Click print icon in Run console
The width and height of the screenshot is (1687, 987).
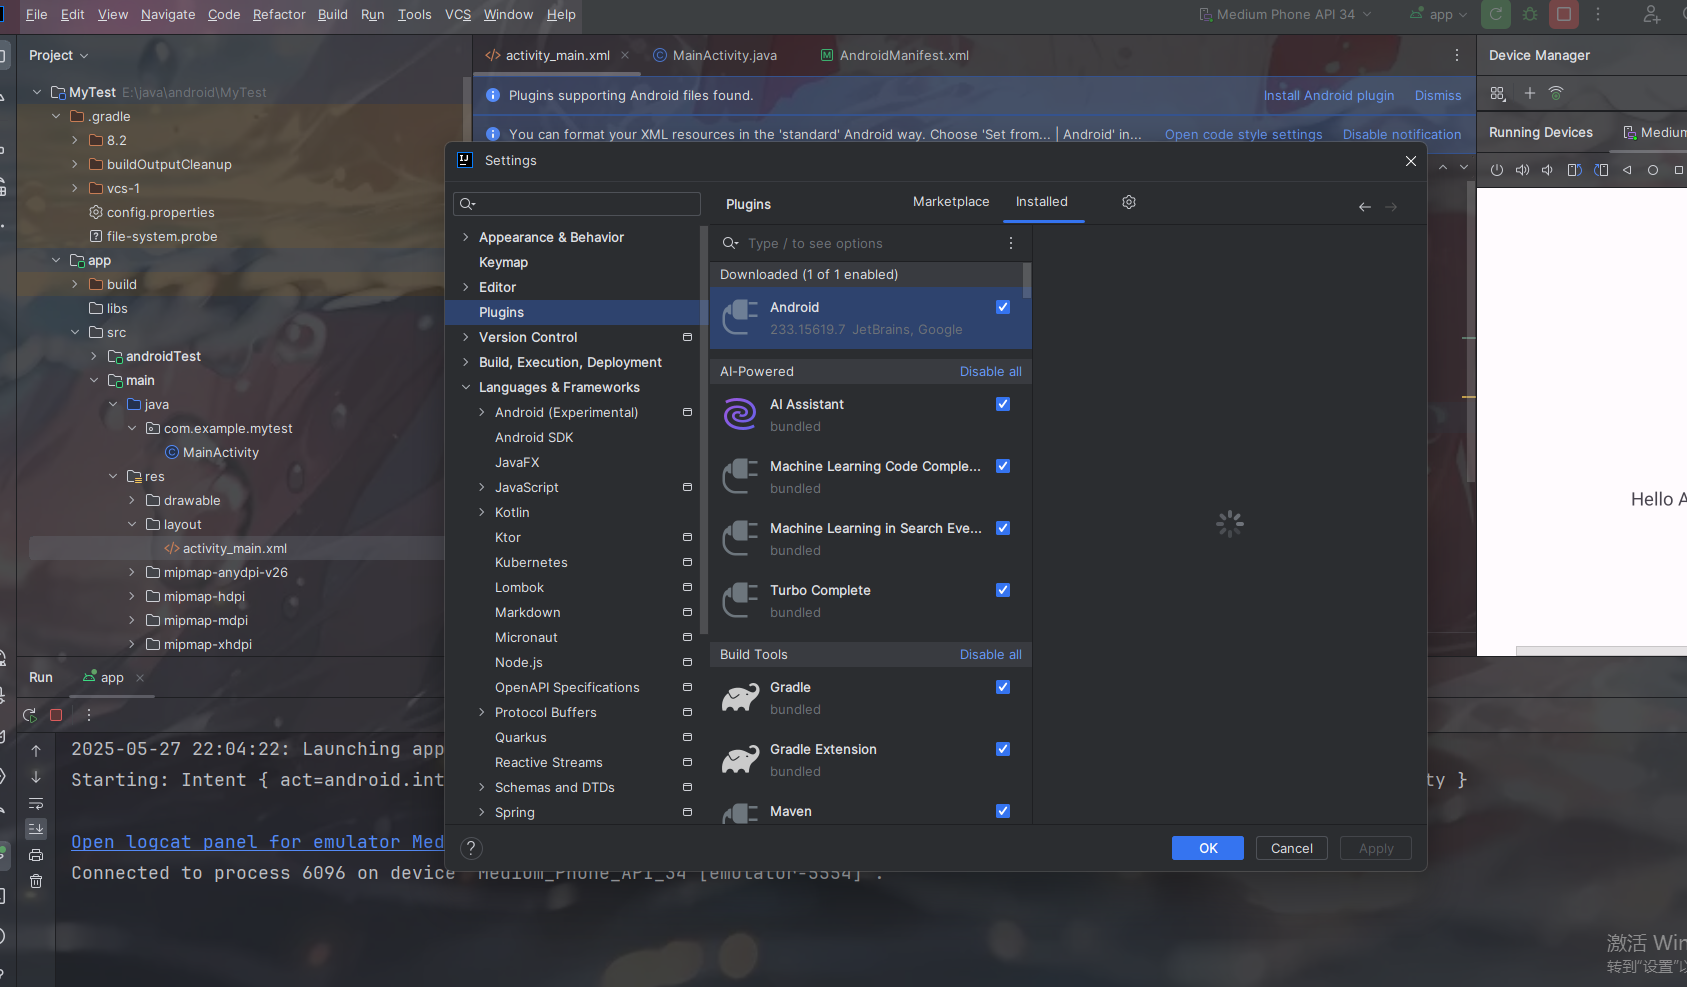coord(36,855)
